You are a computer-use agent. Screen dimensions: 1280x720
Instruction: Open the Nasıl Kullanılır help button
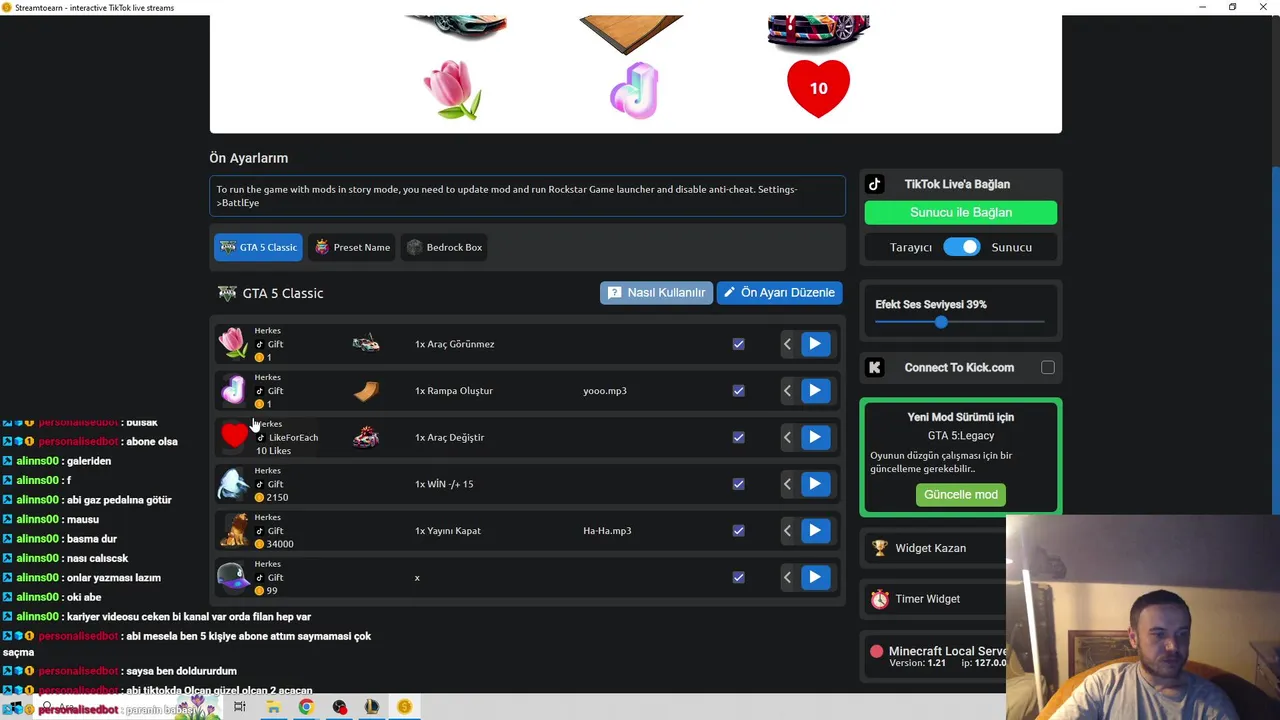pyautogui.click(x=656, y=293)
